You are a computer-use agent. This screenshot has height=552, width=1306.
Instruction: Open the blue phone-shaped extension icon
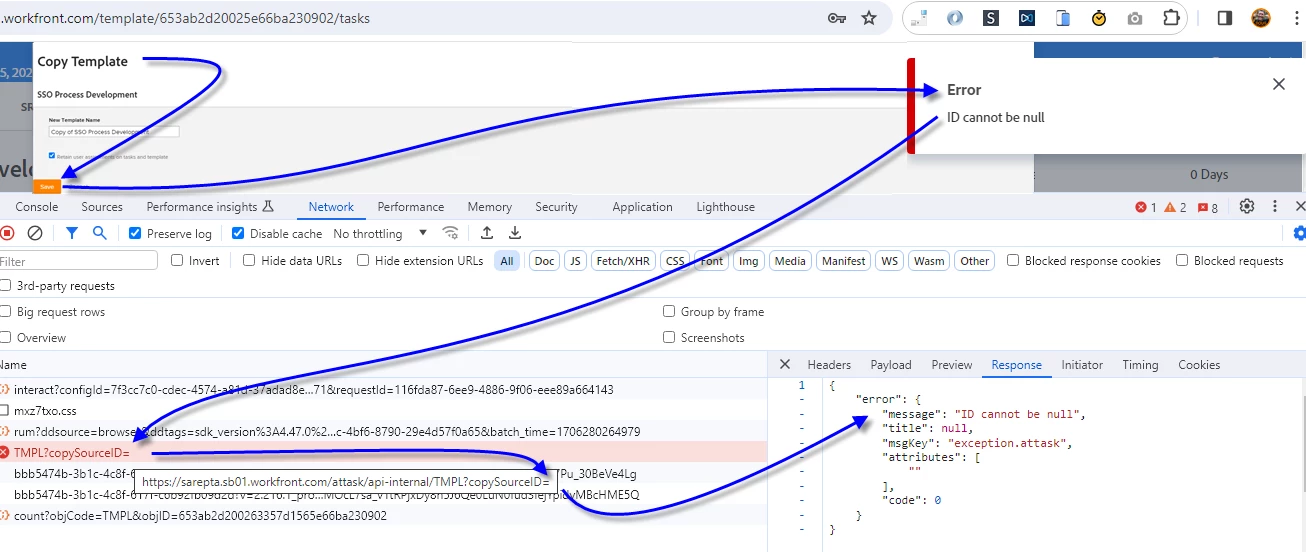1063,18
